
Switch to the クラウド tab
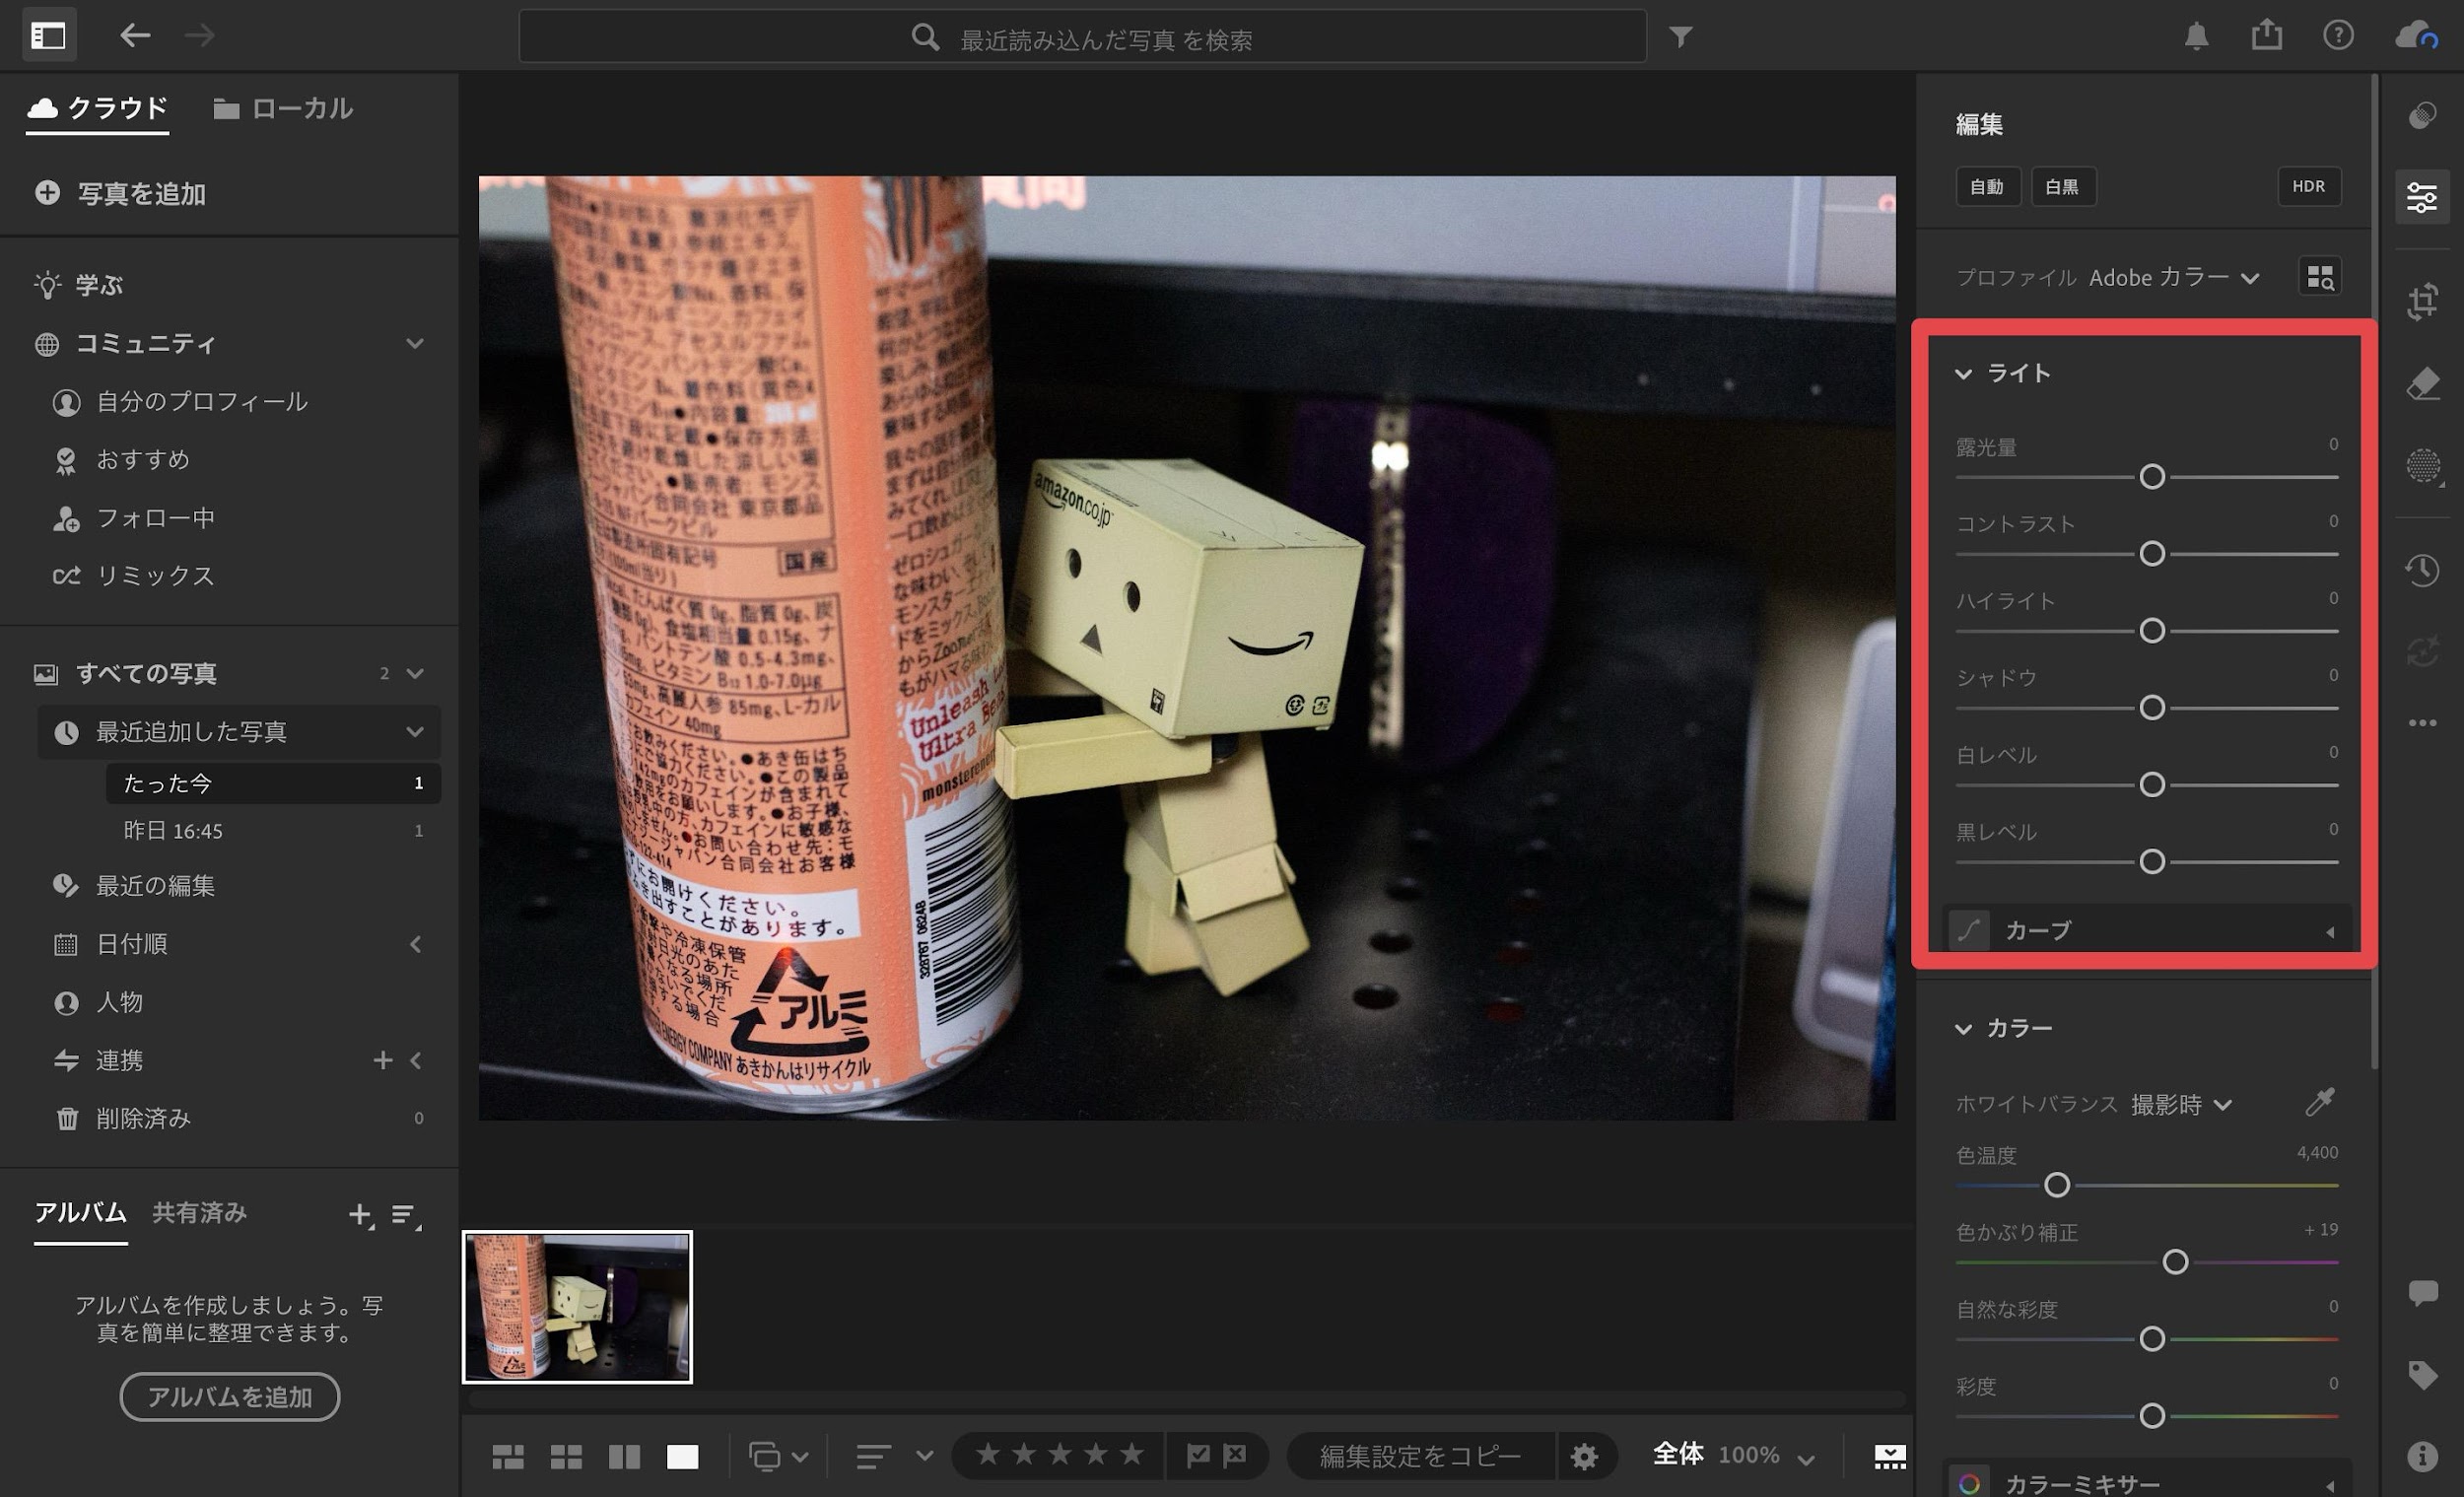coord(97,108)
